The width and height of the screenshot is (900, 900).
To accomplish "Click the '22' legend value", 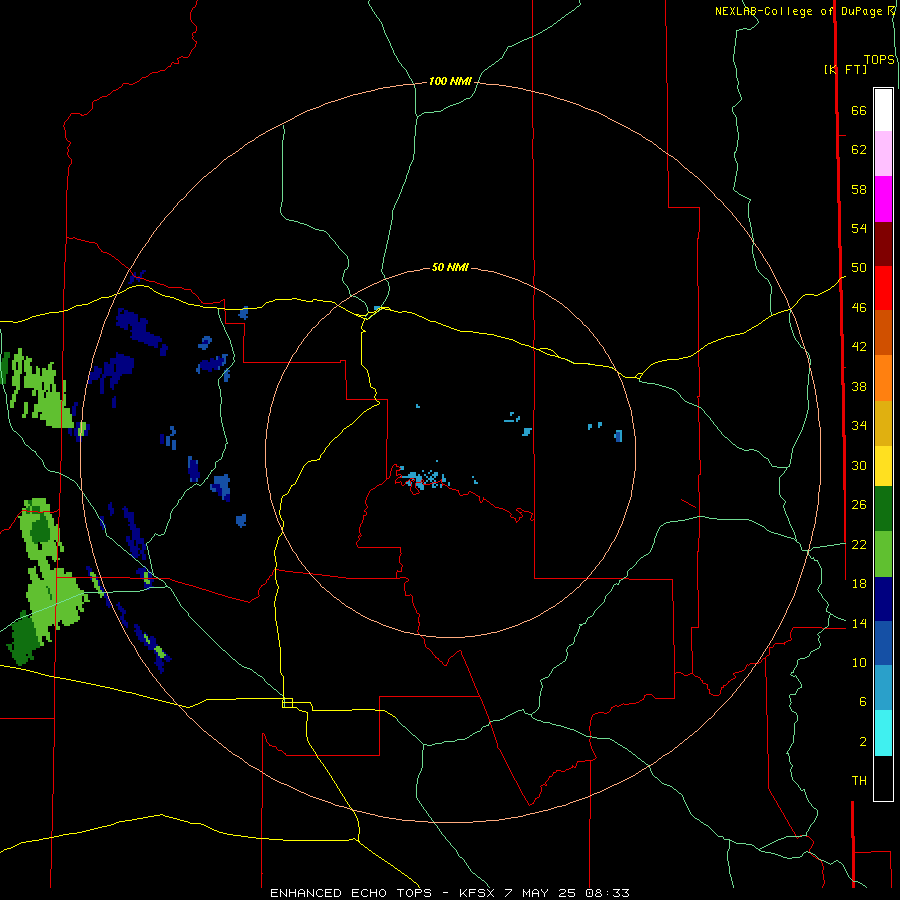I will point(859,544).
